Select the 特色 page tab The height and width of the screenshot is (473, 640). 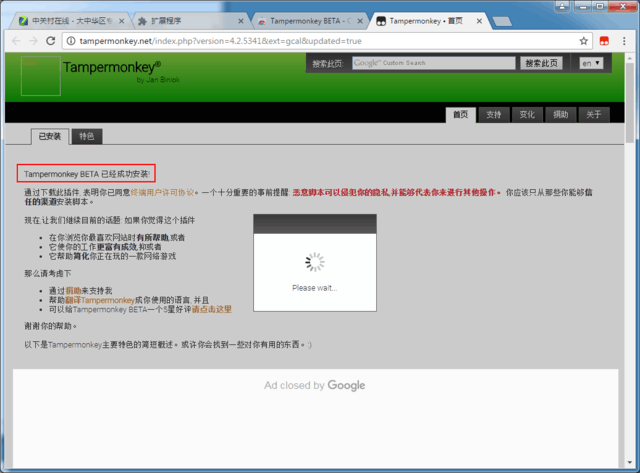[87, 136]
